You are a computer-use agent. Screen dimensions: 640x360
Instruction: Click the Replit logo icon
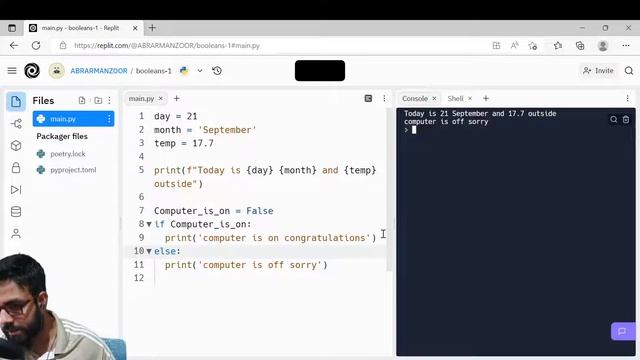coord(32,71)
